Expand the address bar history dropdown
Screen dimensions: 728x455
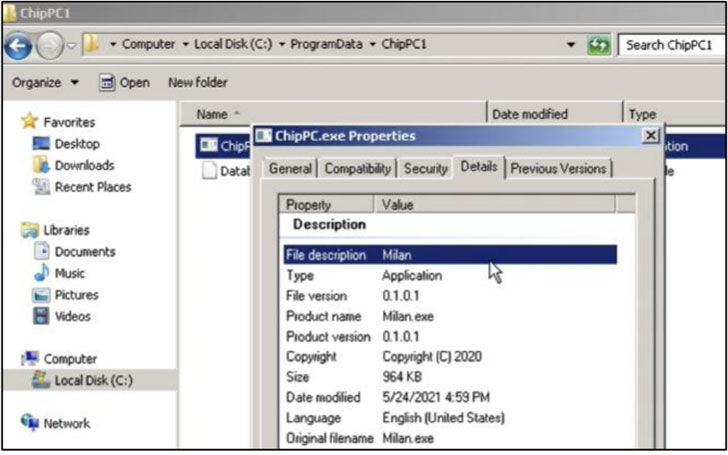(x=570, y=45)
